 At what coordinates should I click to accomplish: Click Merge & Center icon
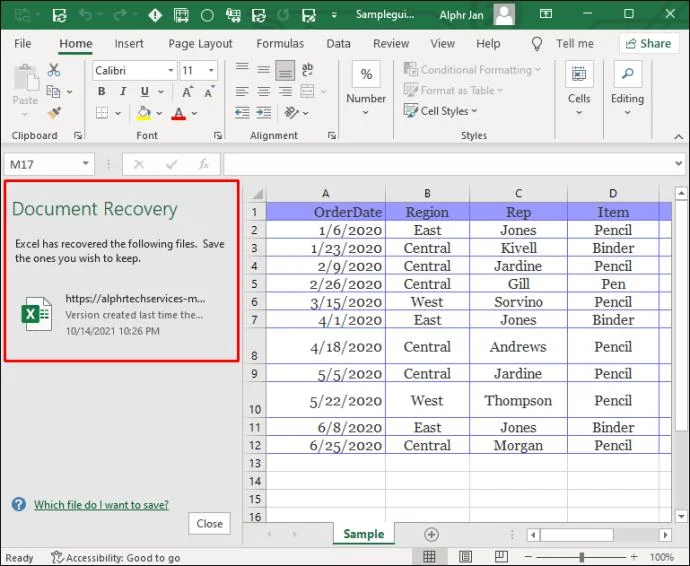tap(307, 92)
